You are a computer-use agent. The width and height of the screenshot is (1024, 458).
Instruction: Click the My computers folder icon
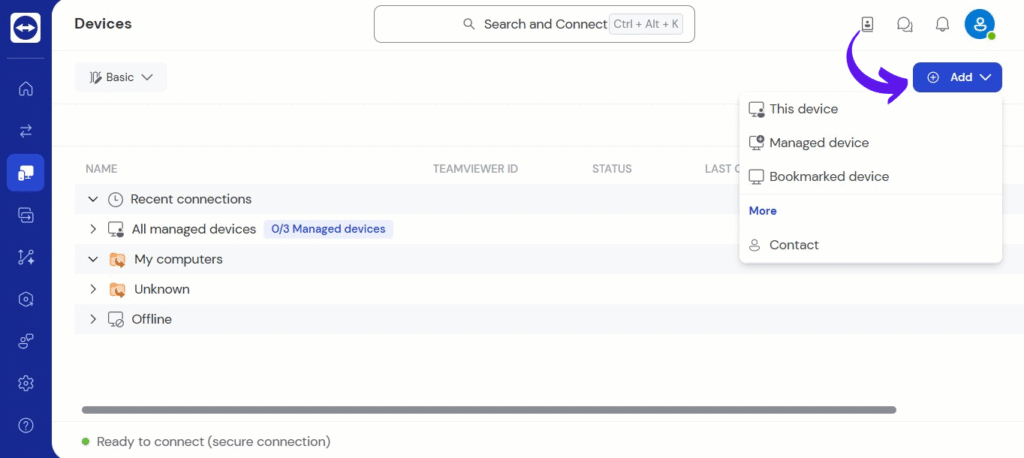pyautogui.click(x=117, y=259)
